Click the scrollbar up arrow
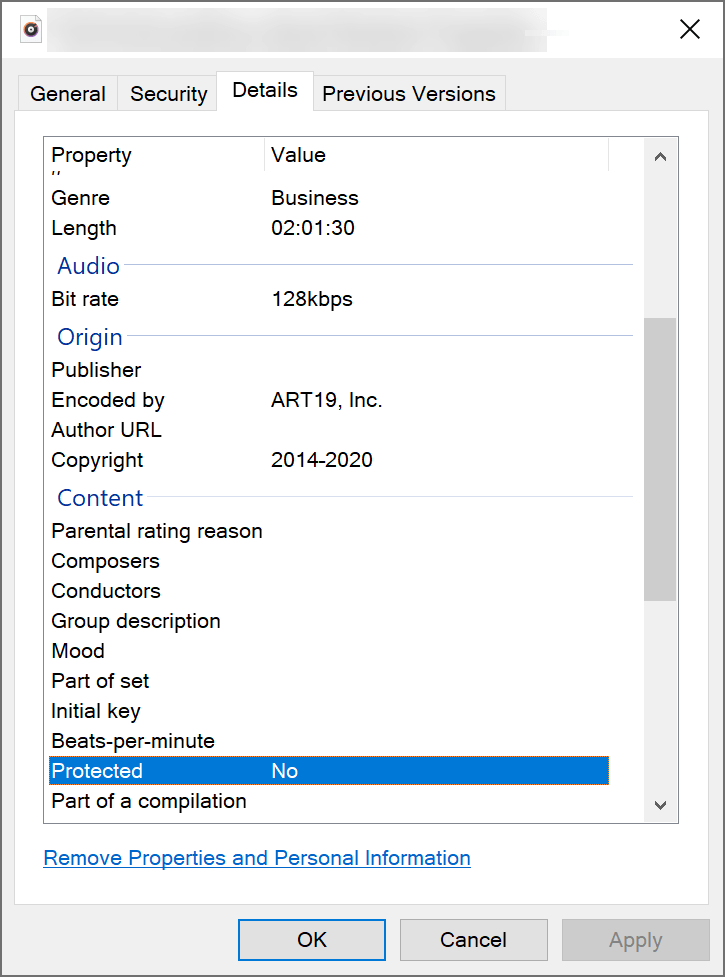Viewport: 725px width, 977px height. 660,156
